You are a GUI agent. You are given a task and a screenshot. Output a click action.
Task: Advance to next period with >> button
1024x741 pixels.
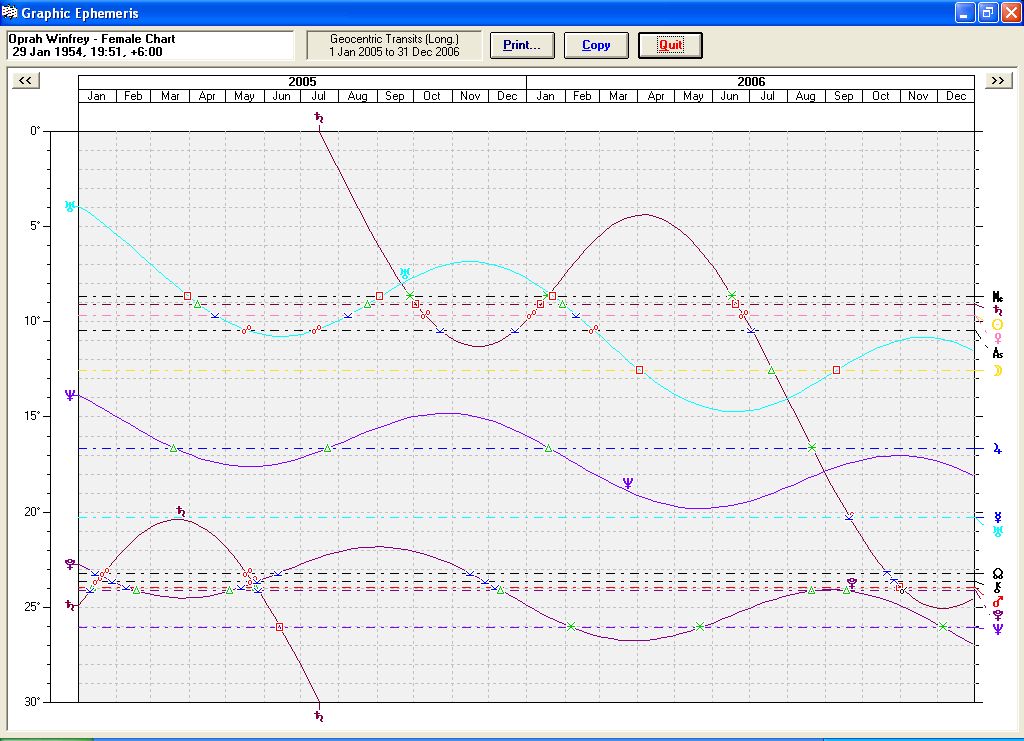click(x=997, y=81)
